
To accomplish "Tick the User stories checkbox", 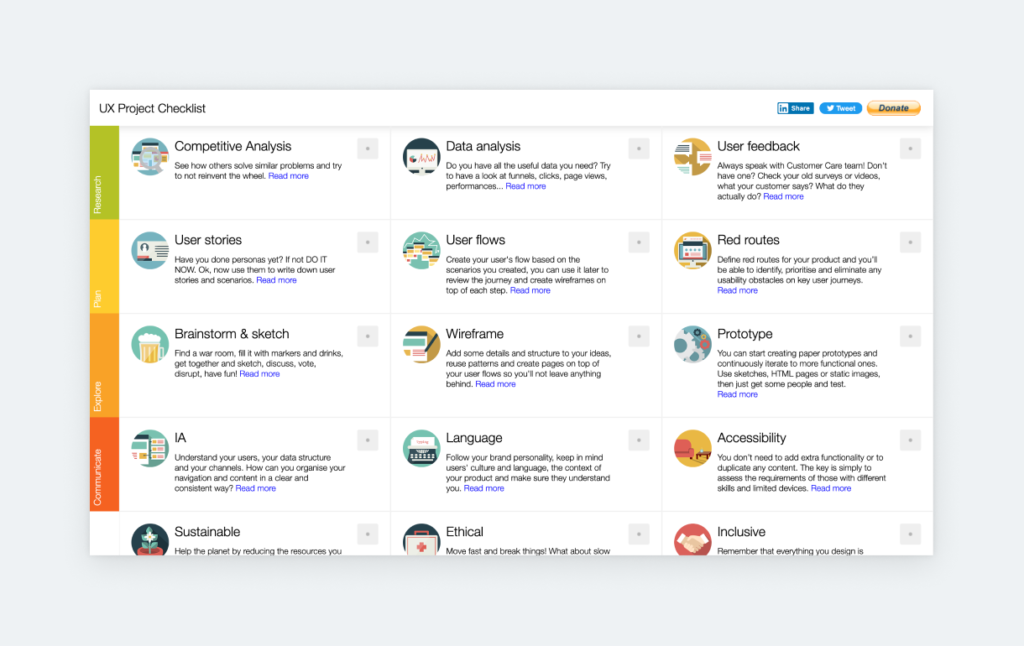I will [368, 242].
